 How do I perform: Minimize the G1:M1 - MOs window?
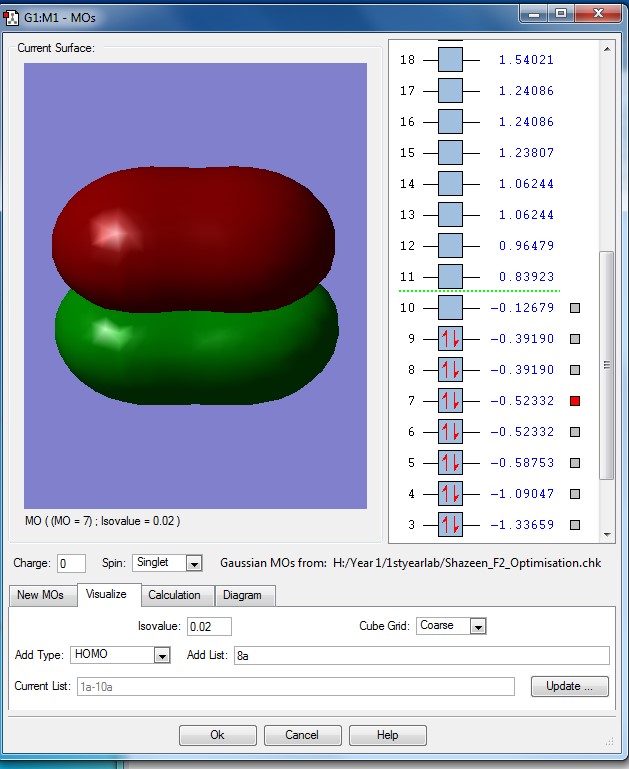[x=534, y=14]
